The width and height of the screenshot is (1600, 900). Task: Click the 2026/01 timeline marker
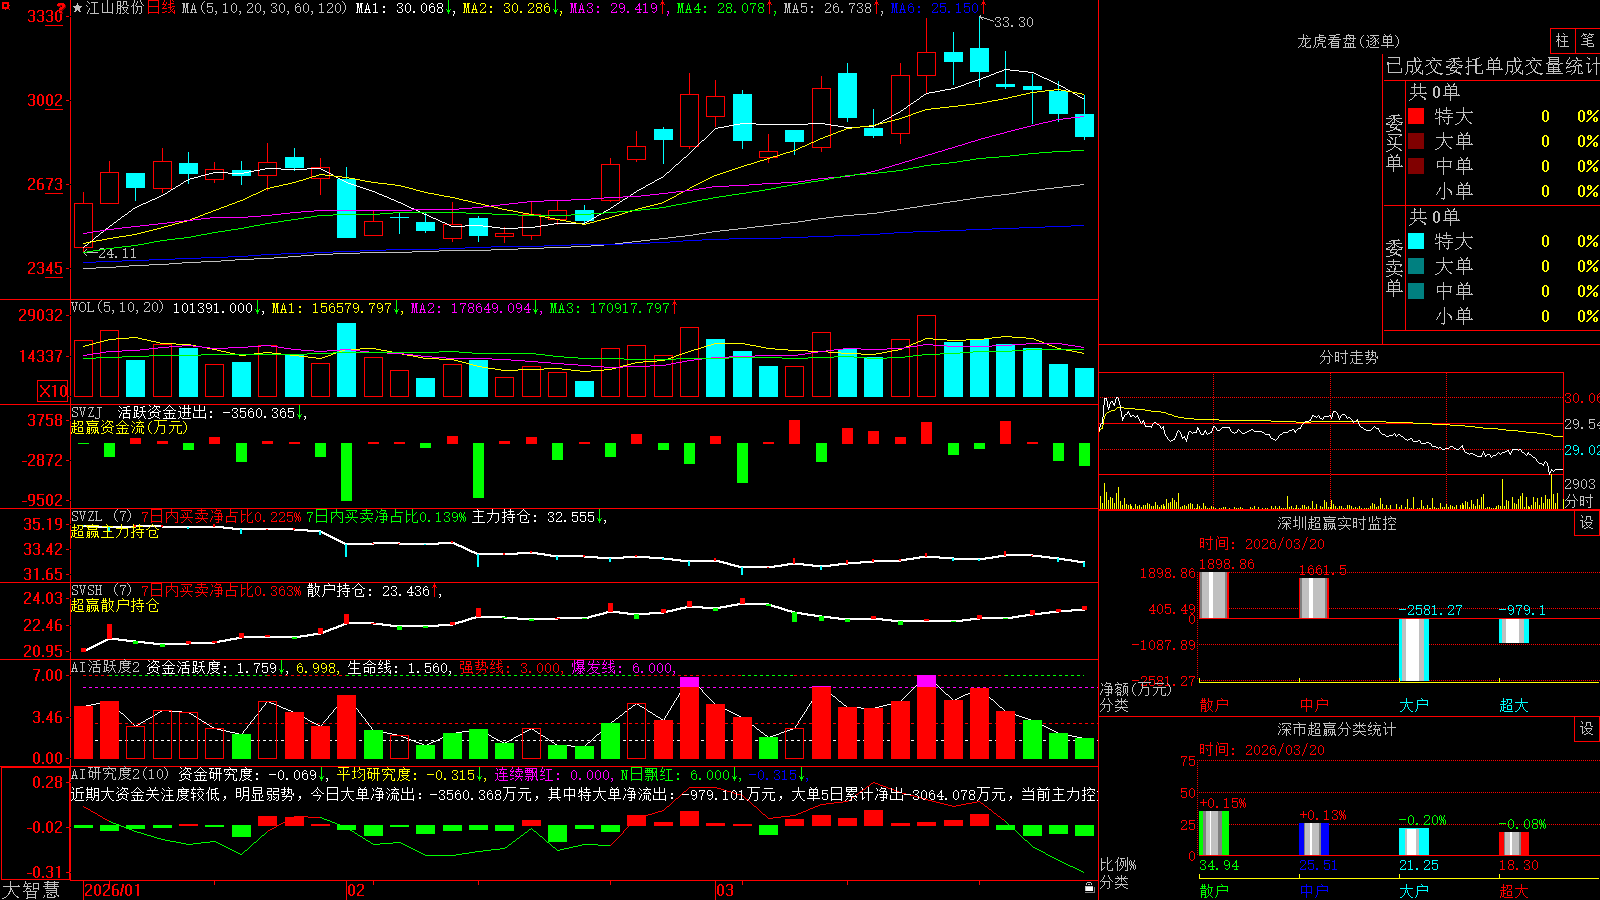[x=112, y=890]
